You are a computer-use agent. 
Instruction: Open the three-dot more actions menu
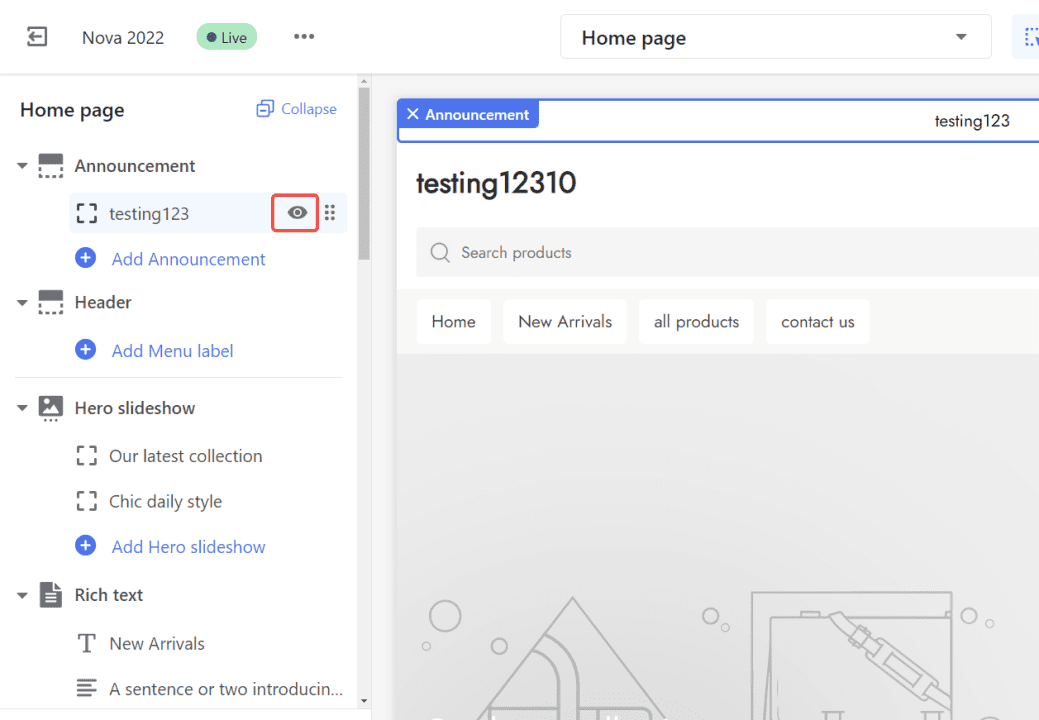[304, 36]
